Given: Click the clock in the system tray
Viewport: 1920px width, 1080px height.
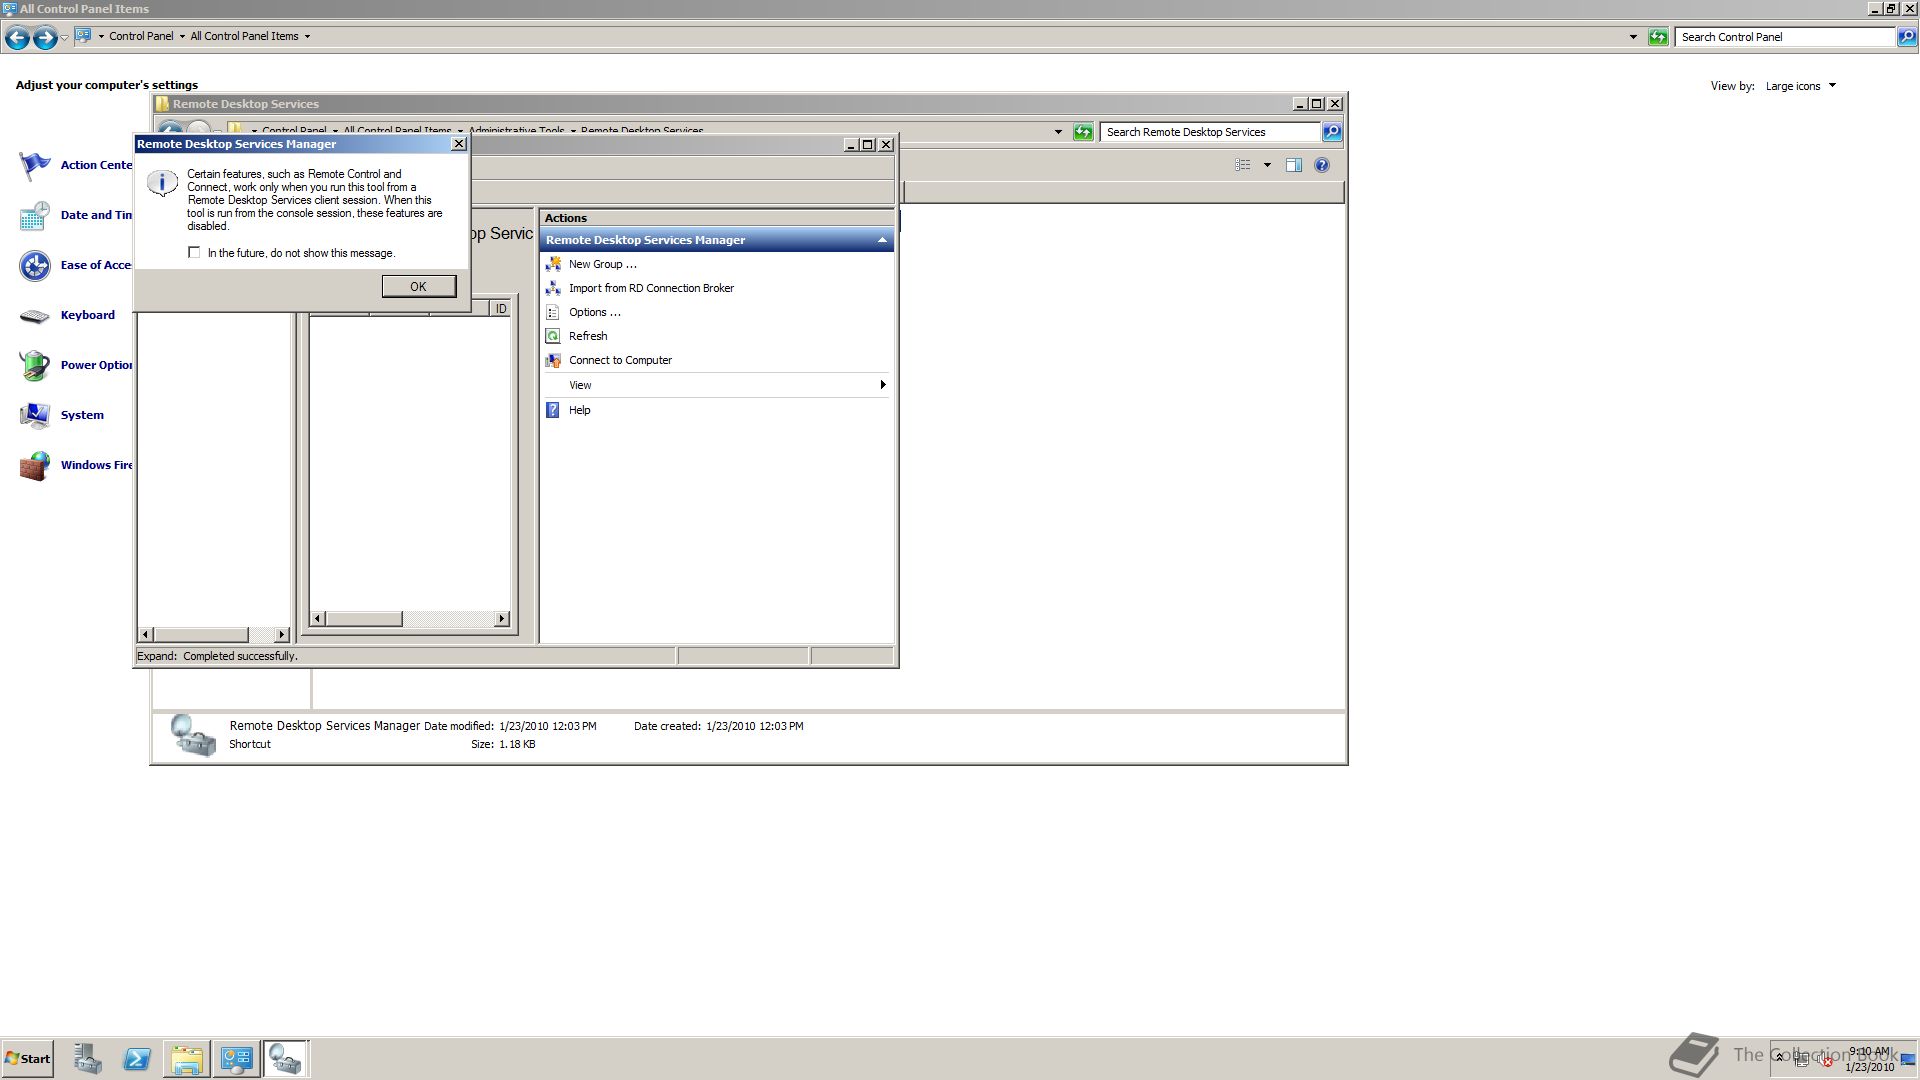Looking at the screenshot, I should [x=1869, y=1059].
